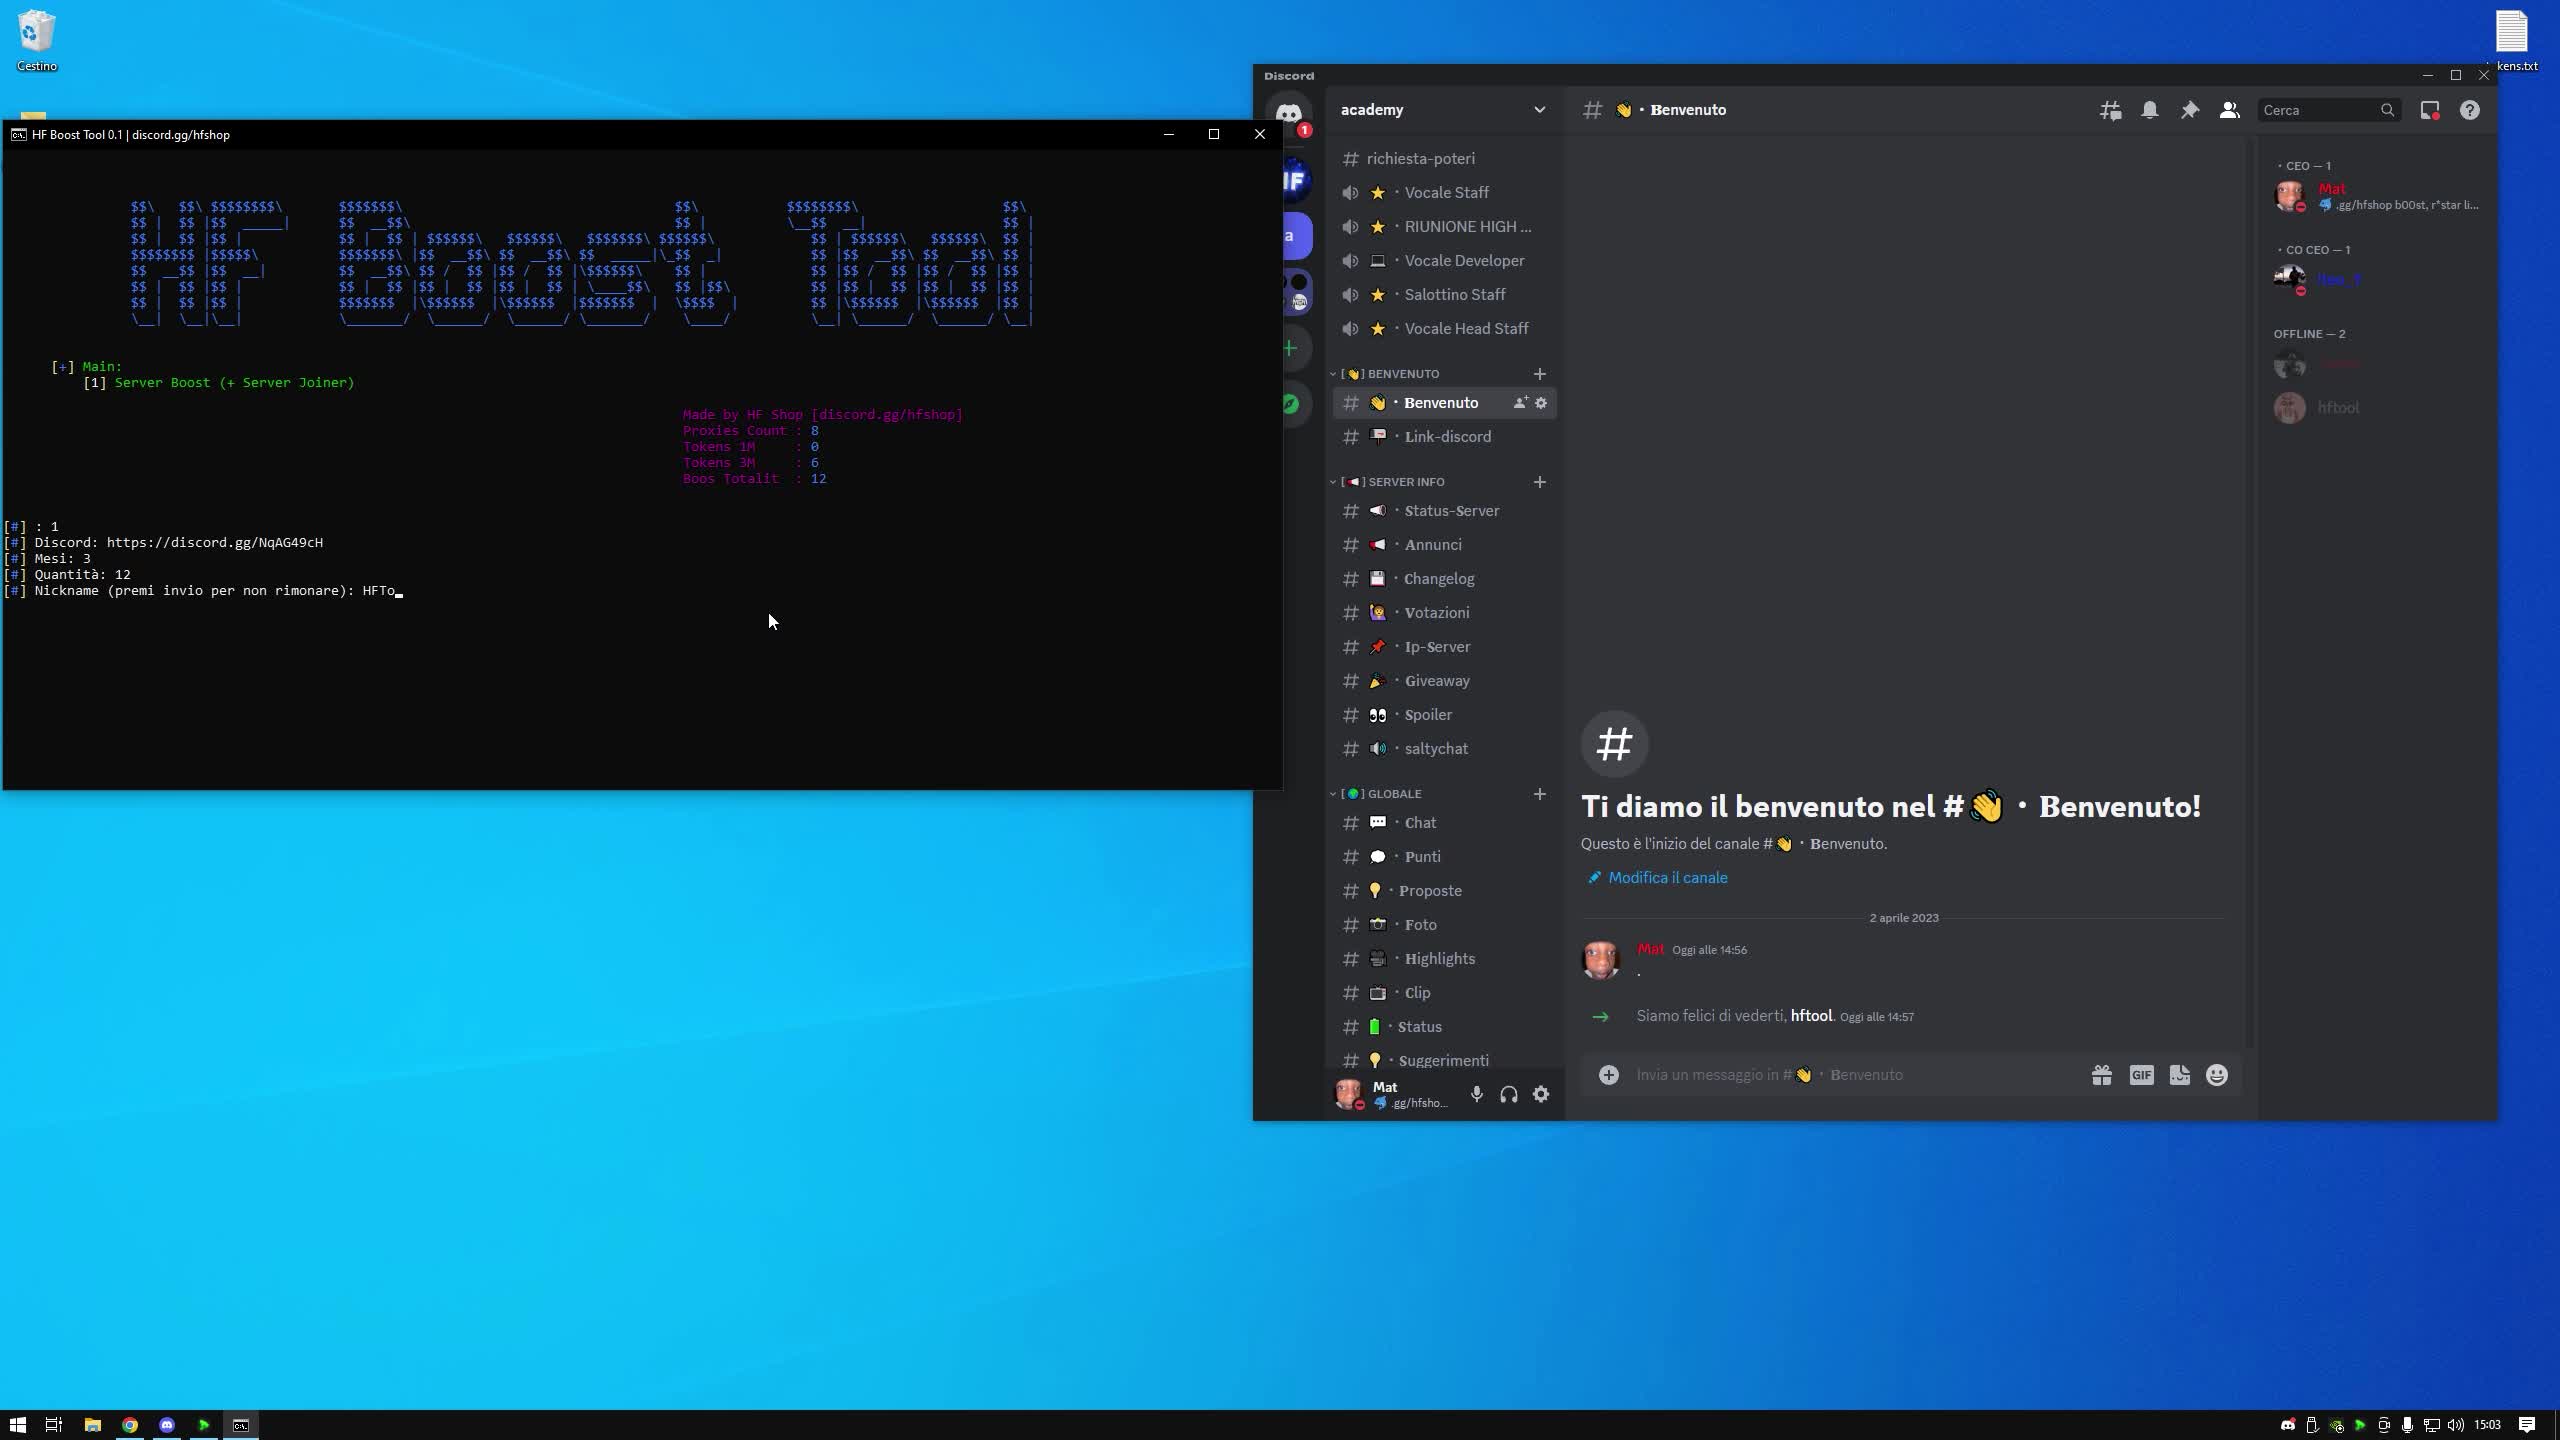
Task: Click the Modifica il canale link
Action: 1665,877
